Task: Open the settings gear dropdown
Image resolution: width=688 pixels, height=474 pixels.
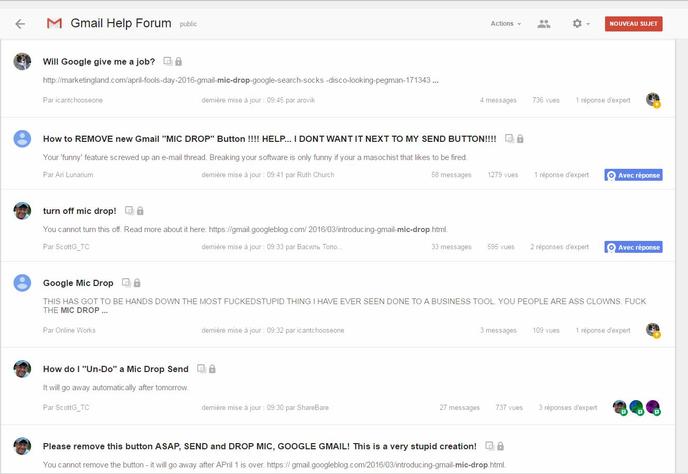Action: pos(581,24)
